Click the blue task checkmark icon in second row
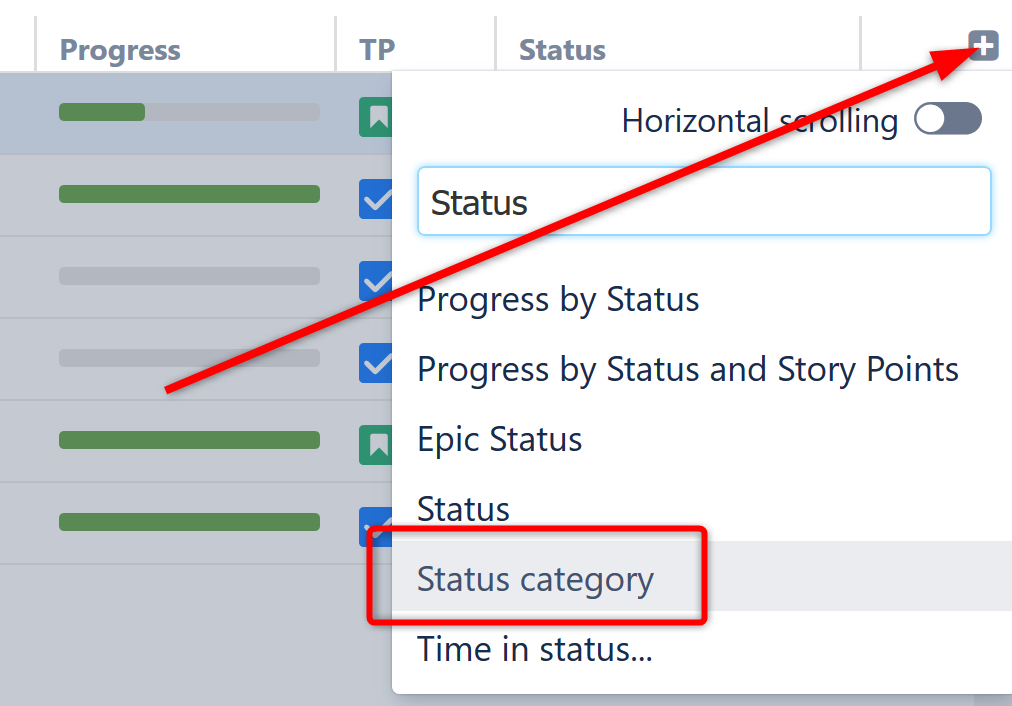Image resolution: width=1012 pixels, height=706 pixels. point(376,200)
